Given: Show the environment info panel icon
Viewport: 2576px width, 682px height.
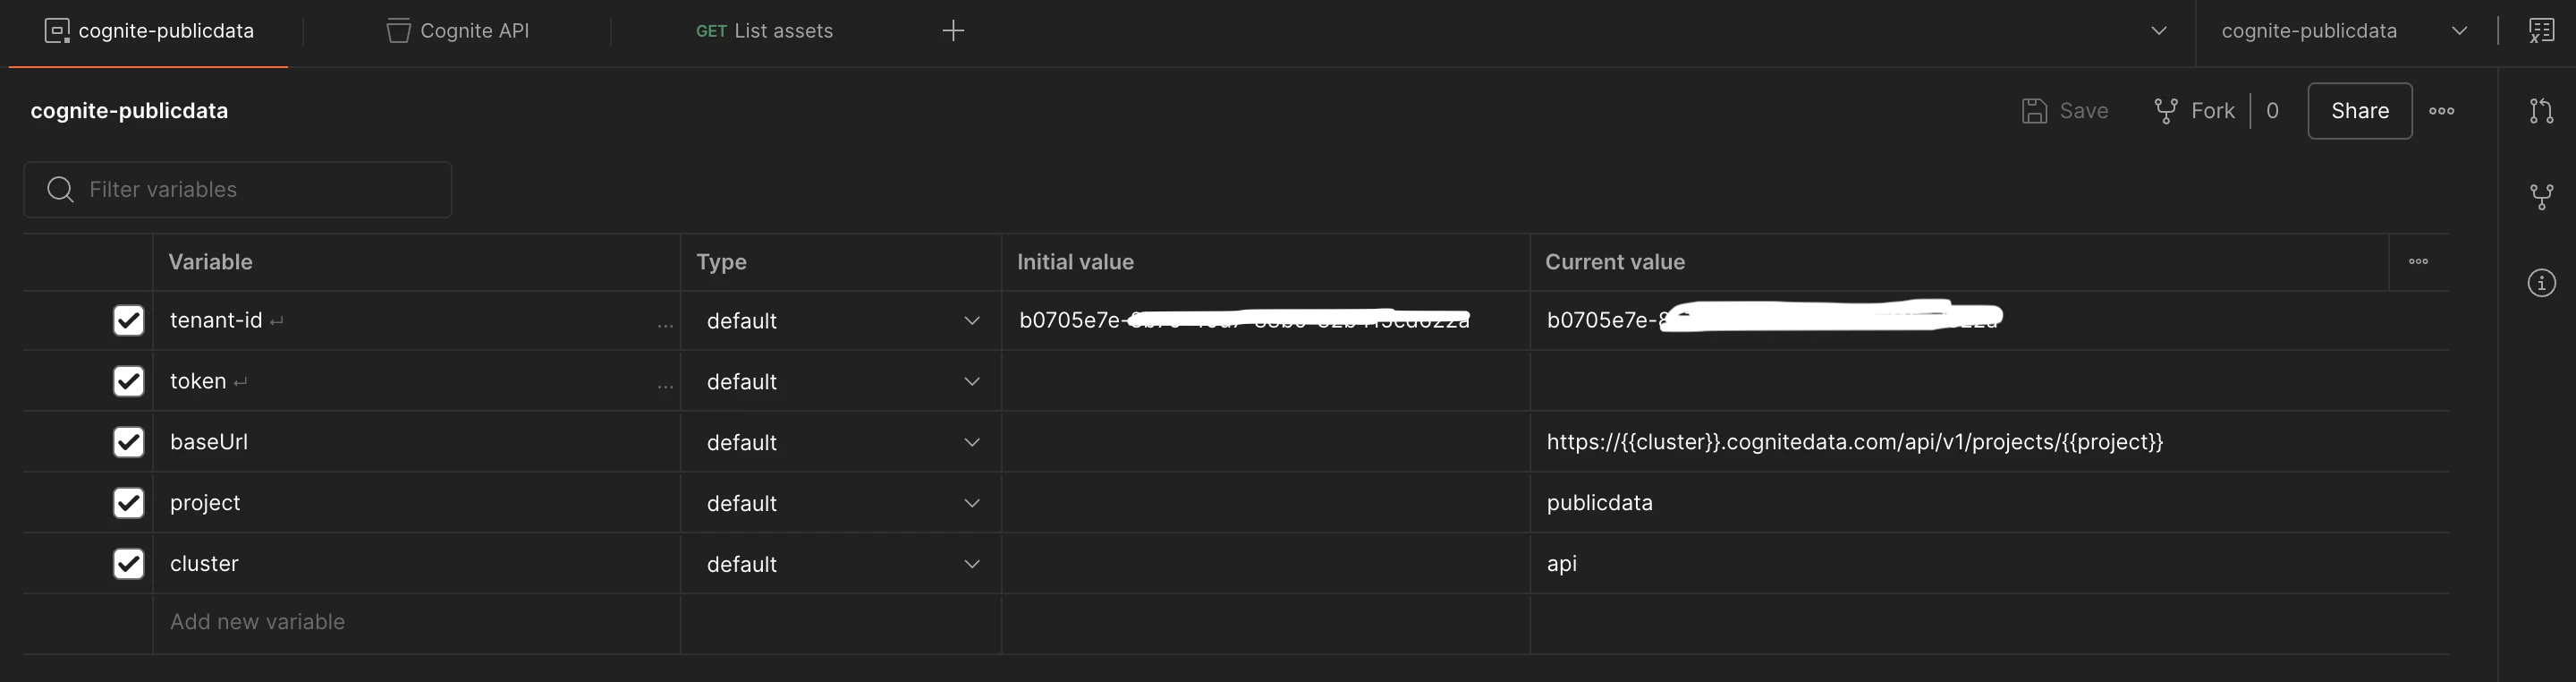Looking at the screenshot, I should click(x=2541, y=283).
